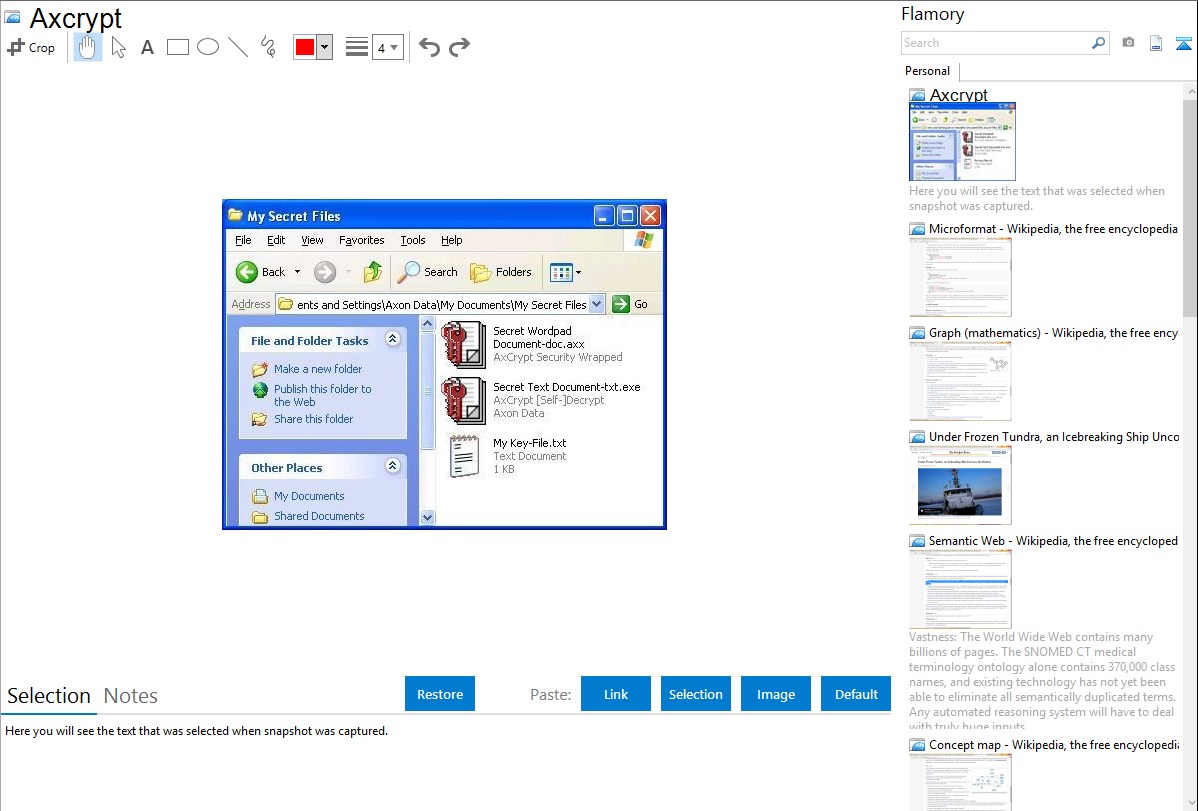Click the red color swatch
The image size is (1198, 811).
(305, 47)
